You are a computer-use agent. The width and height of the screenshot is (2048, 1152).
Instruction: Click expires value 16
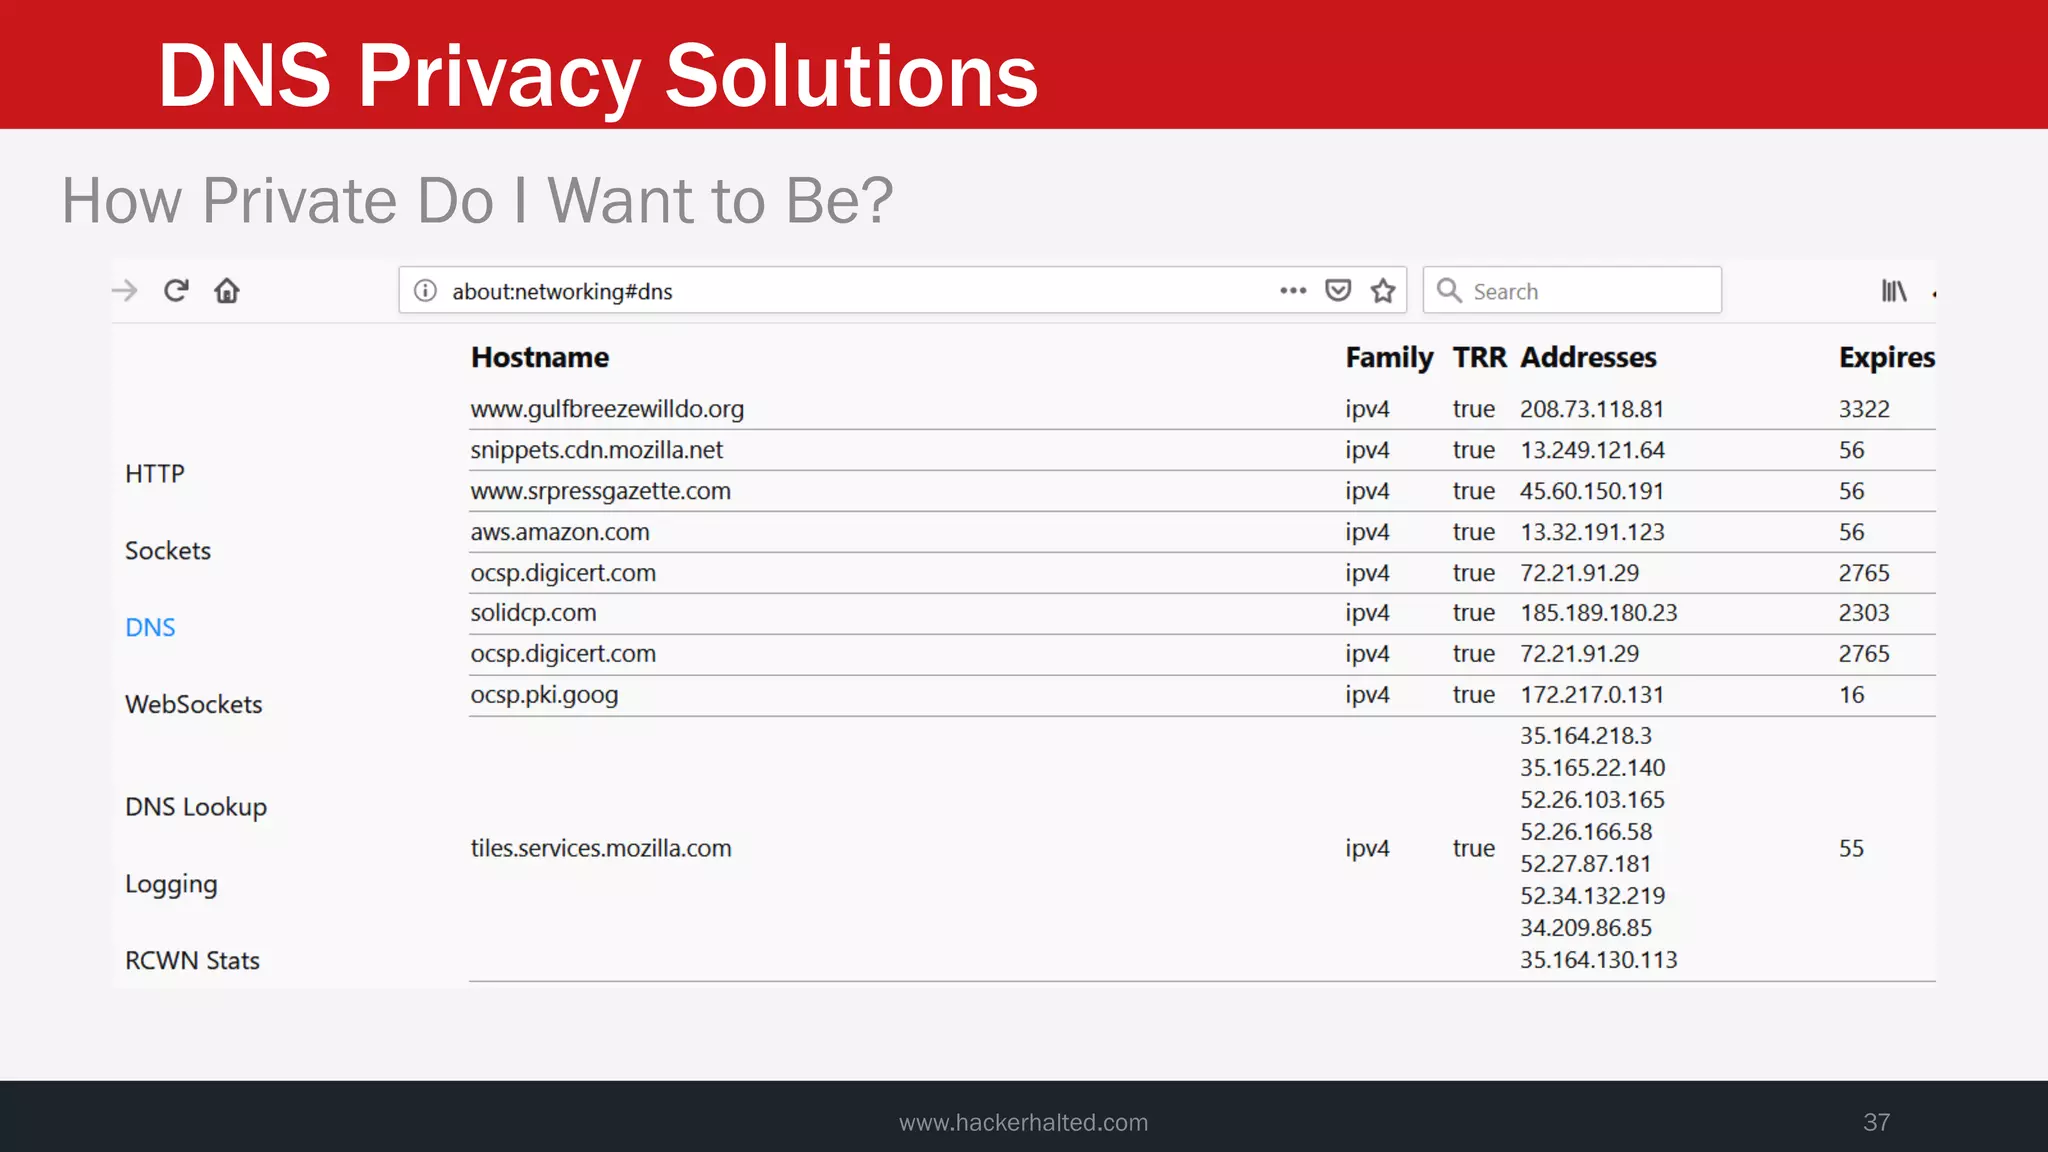pos(1852,694)
